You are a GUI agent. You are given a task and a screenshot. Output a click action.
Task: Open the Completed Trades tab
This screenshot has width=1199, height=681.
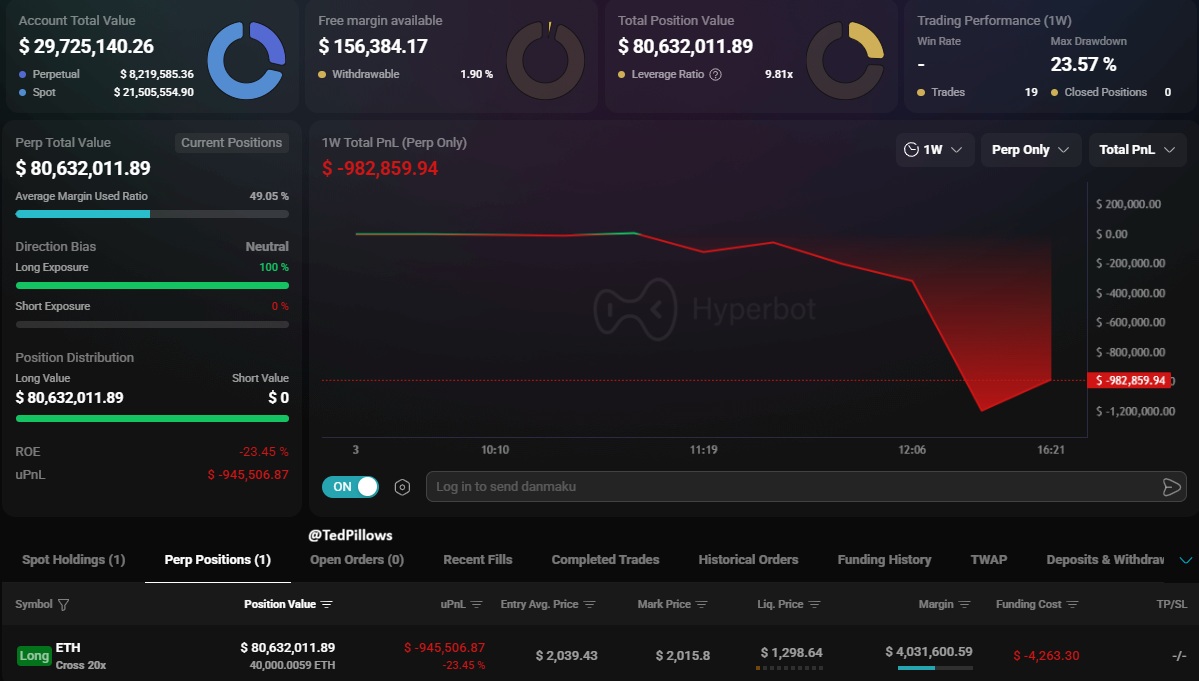point(606,559)
